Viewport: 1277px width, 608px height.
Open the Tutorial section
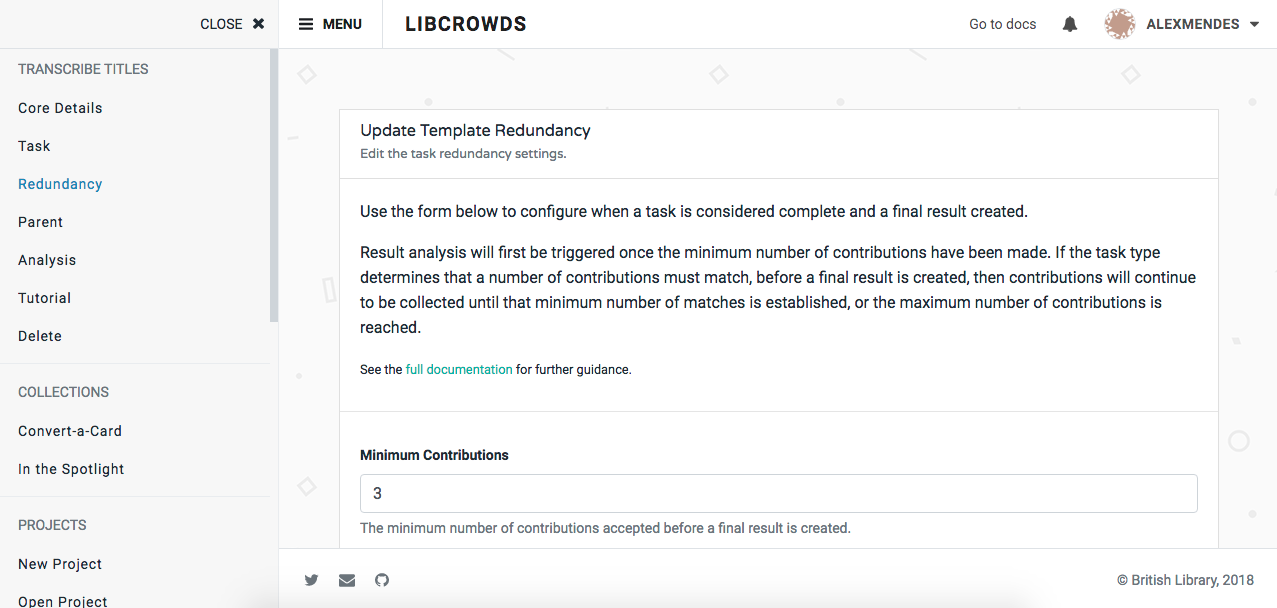(44, 297)
